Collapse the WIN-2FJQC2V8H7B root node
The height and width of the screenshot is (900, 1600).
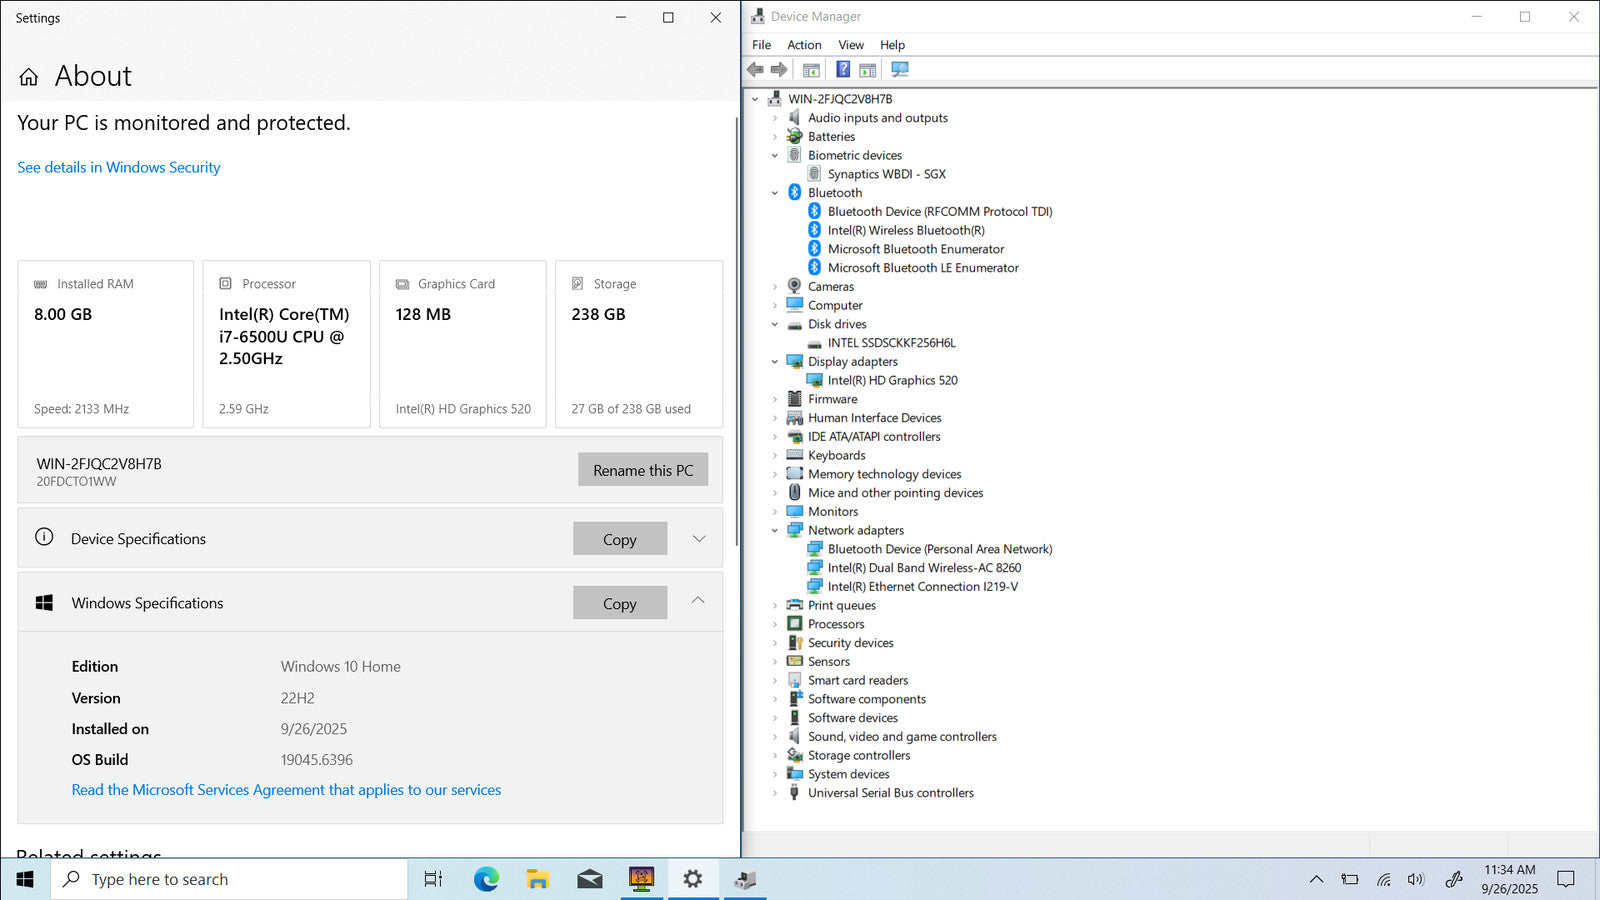coord(756,99)
